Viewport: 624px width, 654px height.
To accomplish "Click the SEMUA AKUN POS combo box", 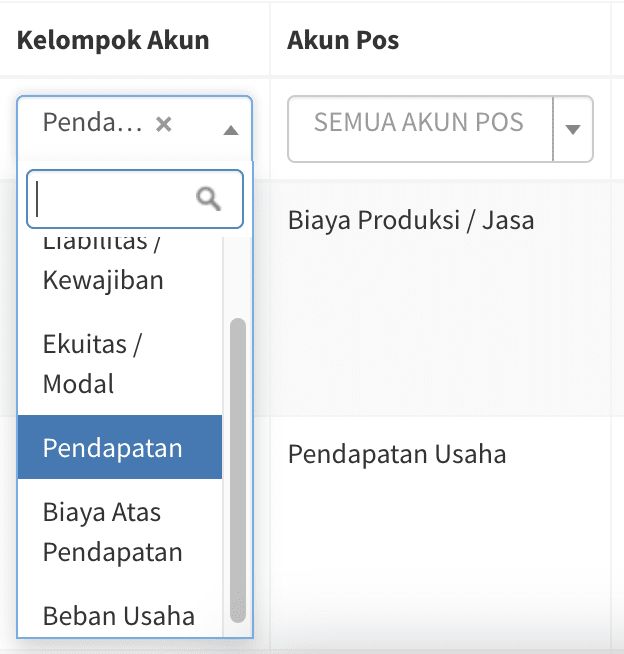I will tap(419, 123).
